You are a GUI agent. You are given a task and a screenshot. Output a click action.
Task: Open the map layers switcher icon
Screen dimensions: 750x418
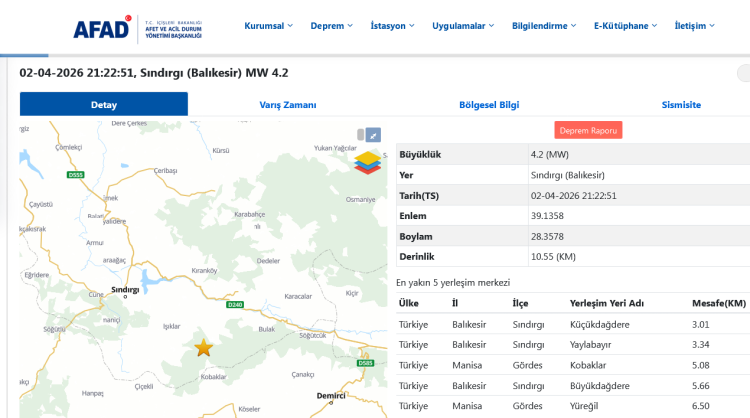click(368, 162)
